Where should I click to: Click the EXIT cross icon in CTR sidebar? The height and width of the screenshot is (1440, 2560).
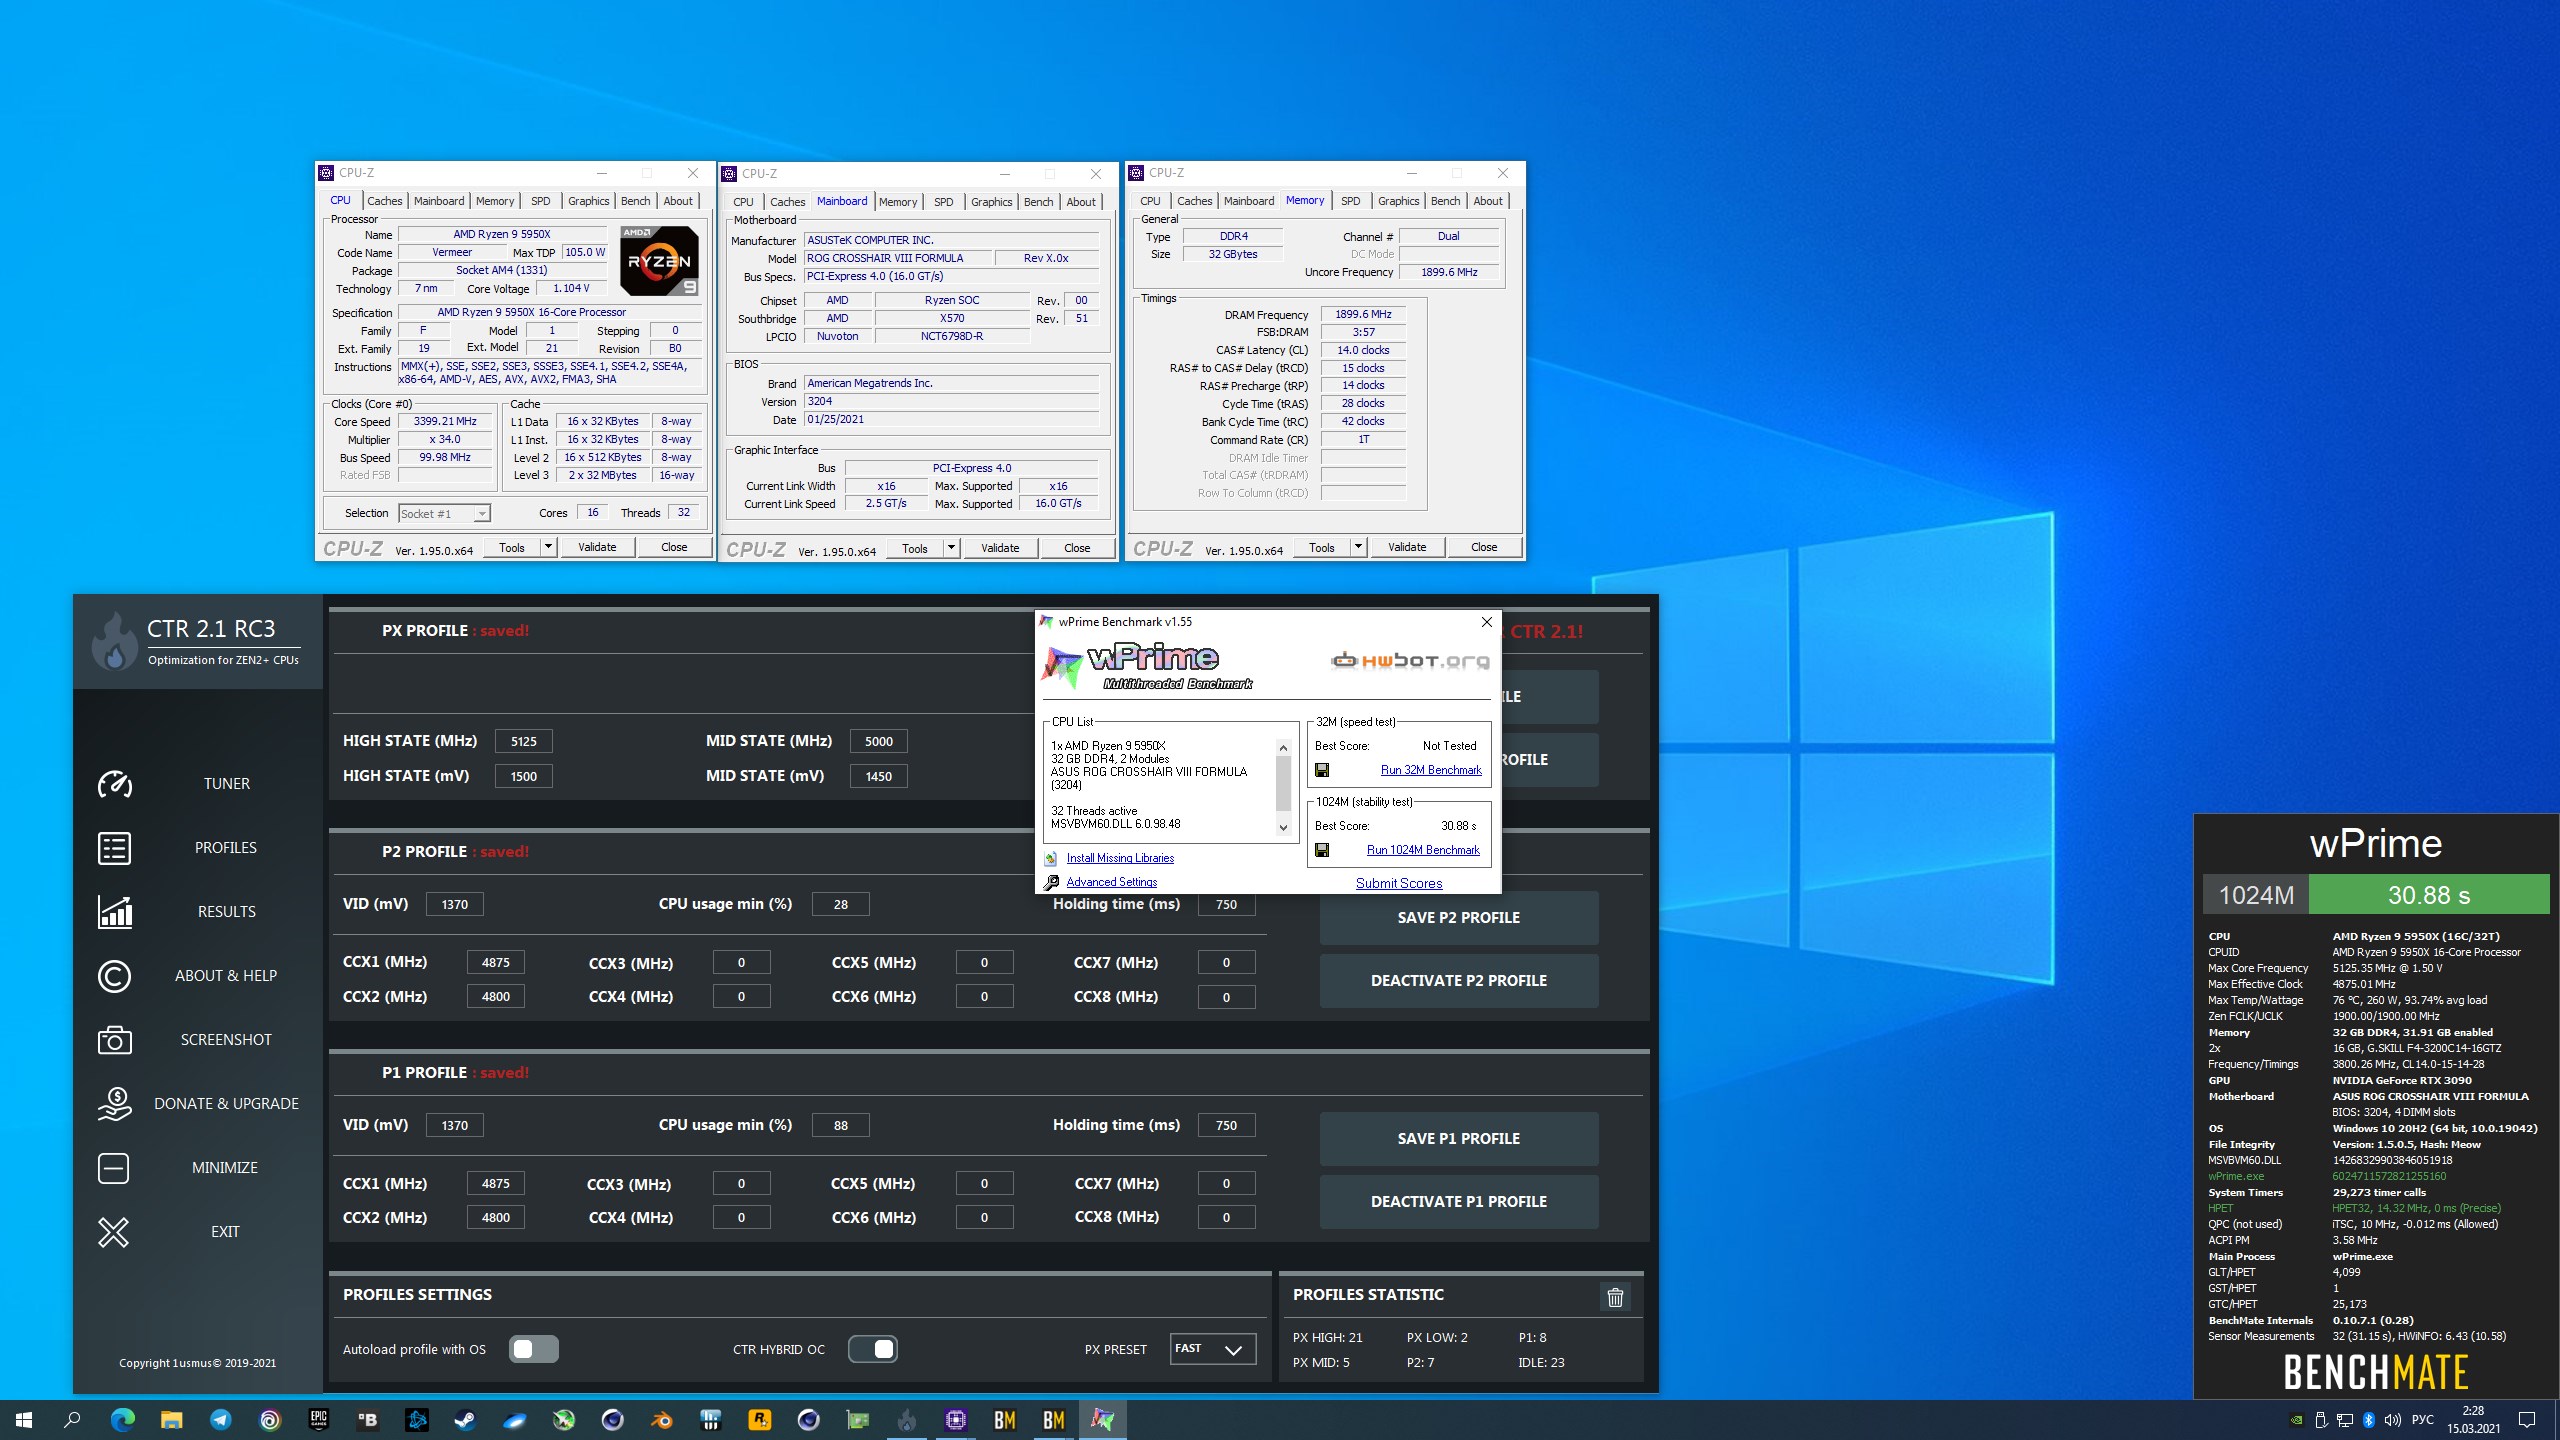[114, 1232]
